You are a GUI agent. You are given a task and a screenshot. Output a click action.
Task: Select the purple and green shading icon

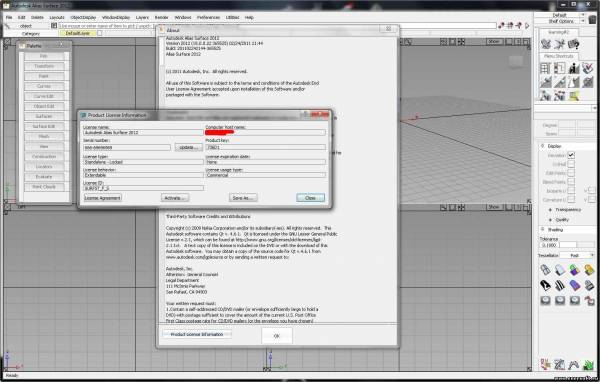[574, 270]
